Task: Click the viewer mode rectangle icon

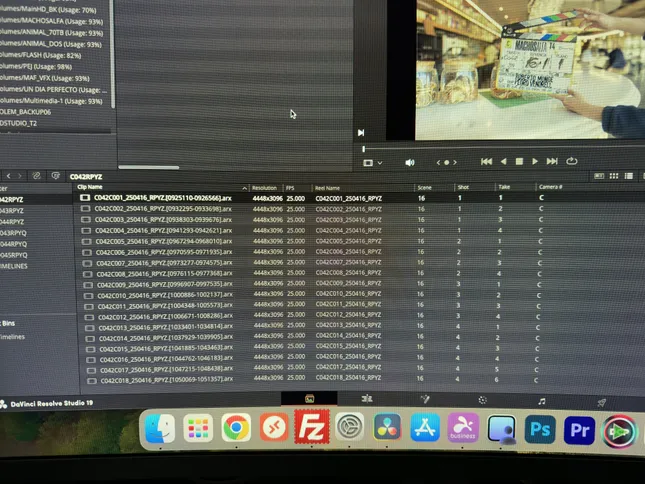Action: coord(368,163)
